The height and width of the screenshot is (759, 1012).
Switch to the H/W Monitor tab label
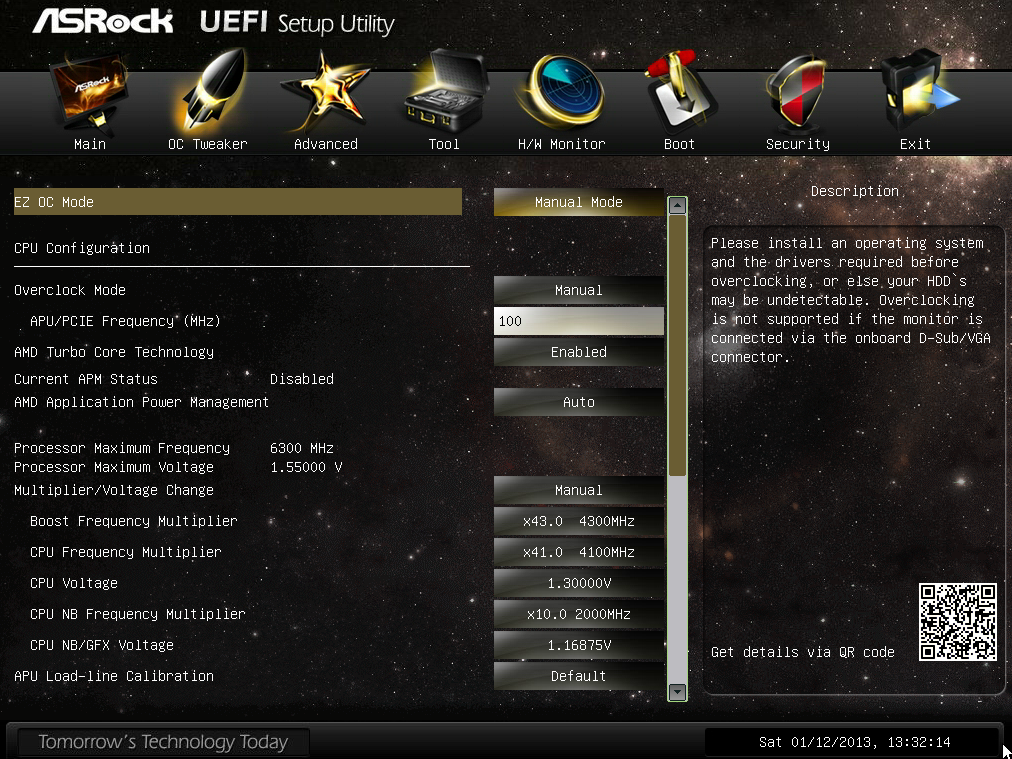tap(562, 144)
